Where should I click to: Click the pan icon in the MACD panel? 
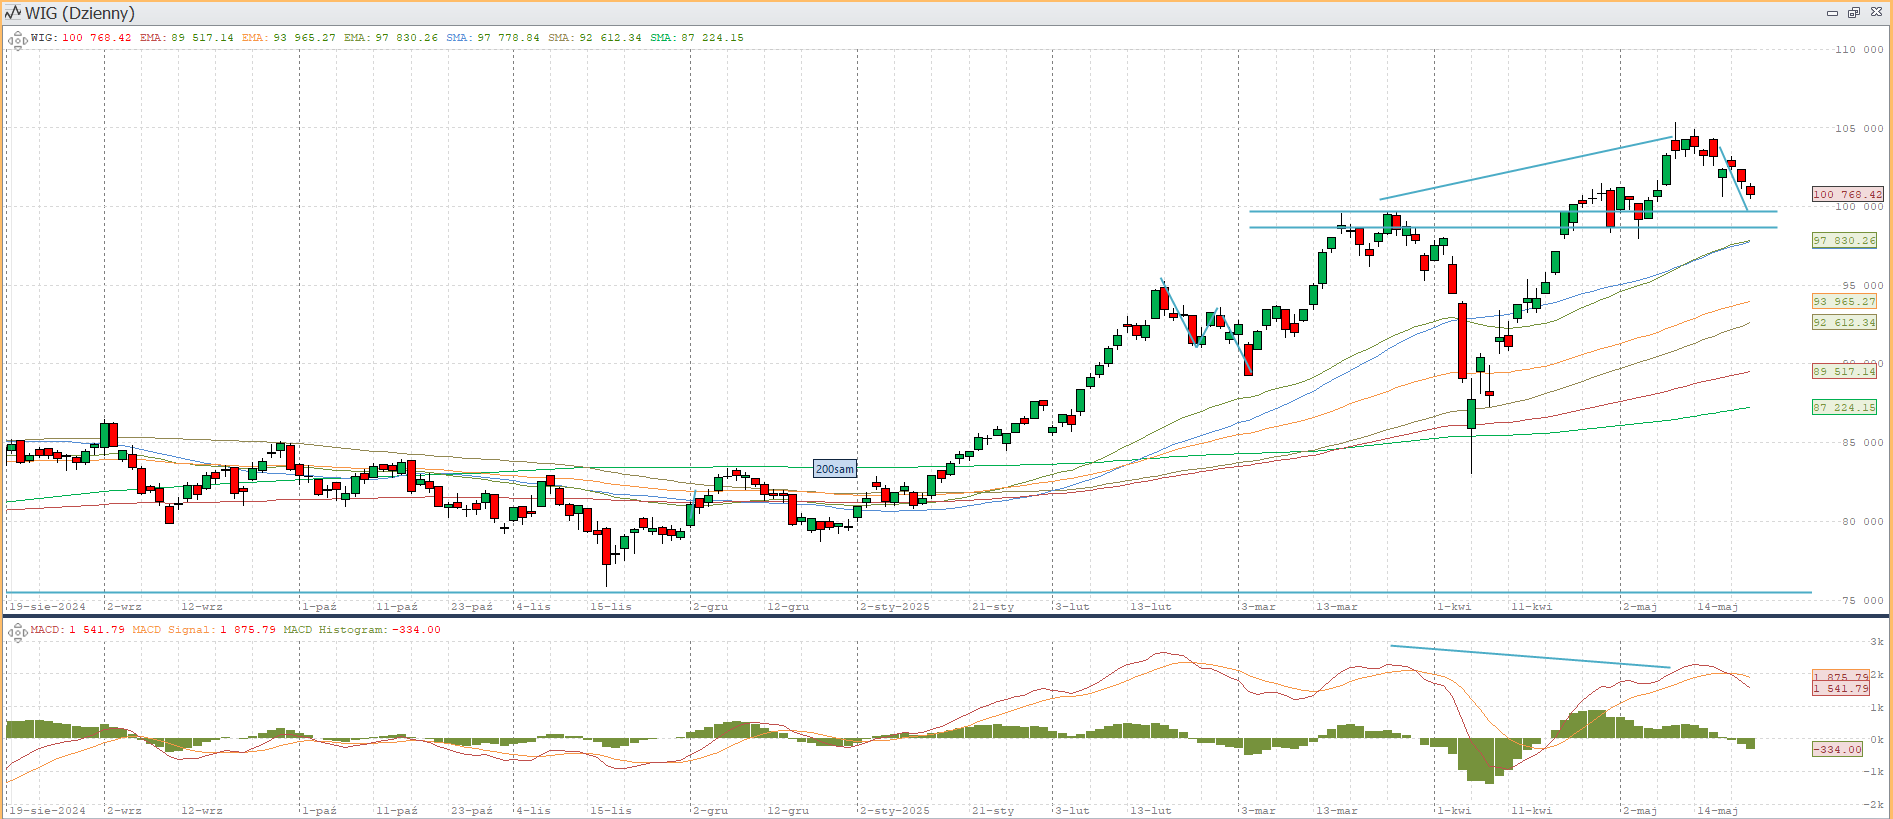point(17,631)
